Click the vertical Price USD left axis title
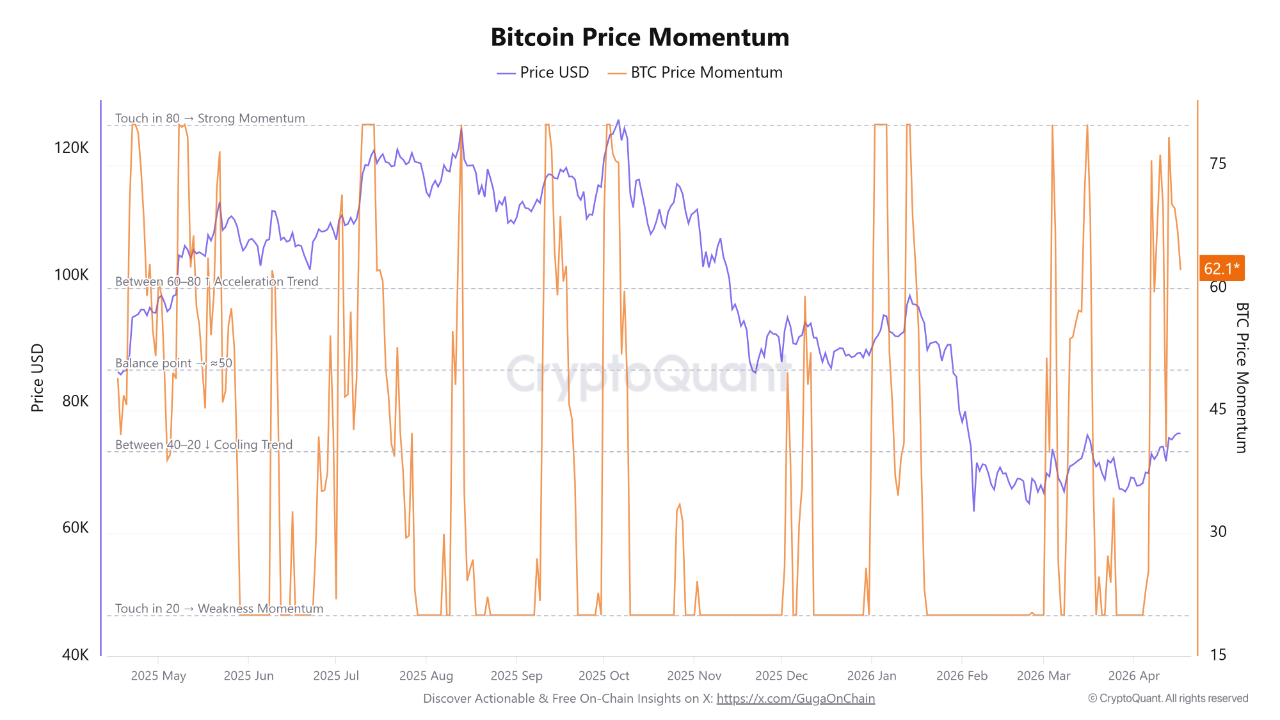This screenshot has height=720, width=1280. (38, 378)
